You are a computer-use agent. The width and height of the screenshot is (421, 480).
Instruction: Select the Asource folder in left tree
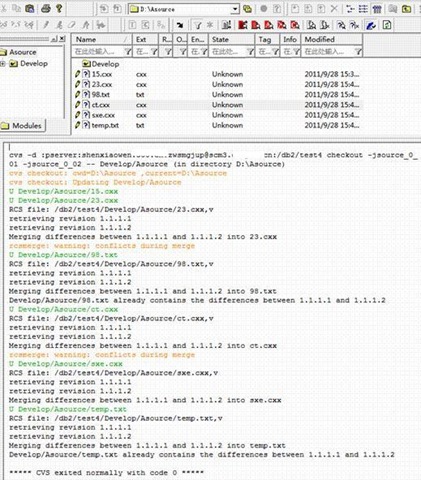(22, 52)
